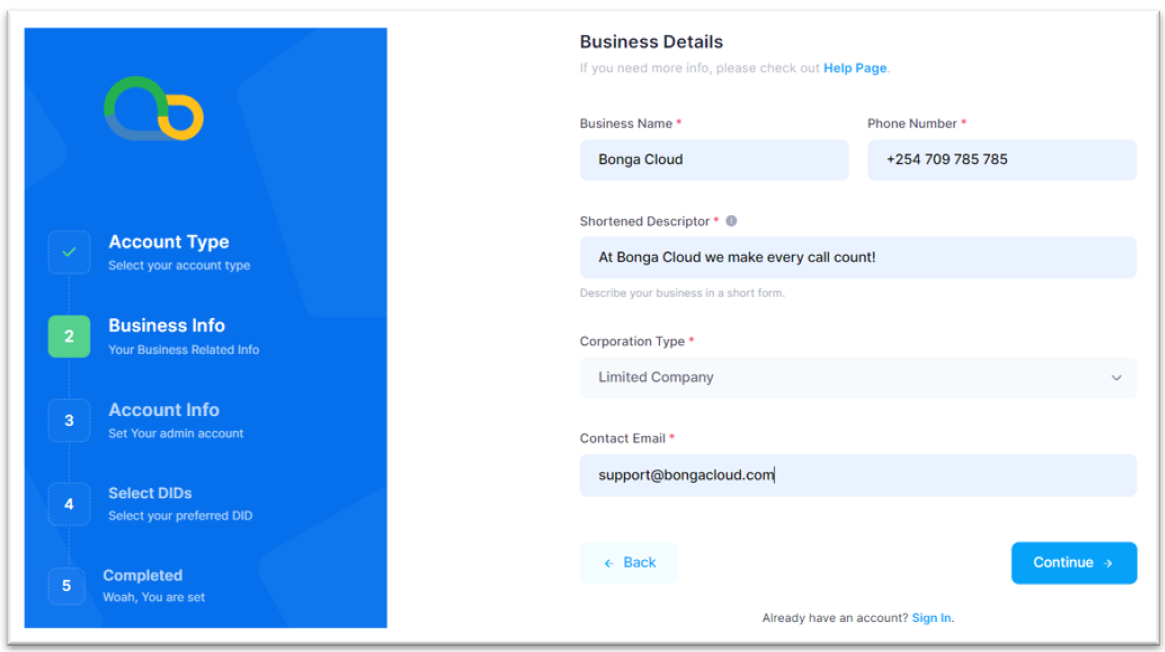The image size is (1165, 652).
Task: Click the Phone Number field label
Action: pos(912,124)
